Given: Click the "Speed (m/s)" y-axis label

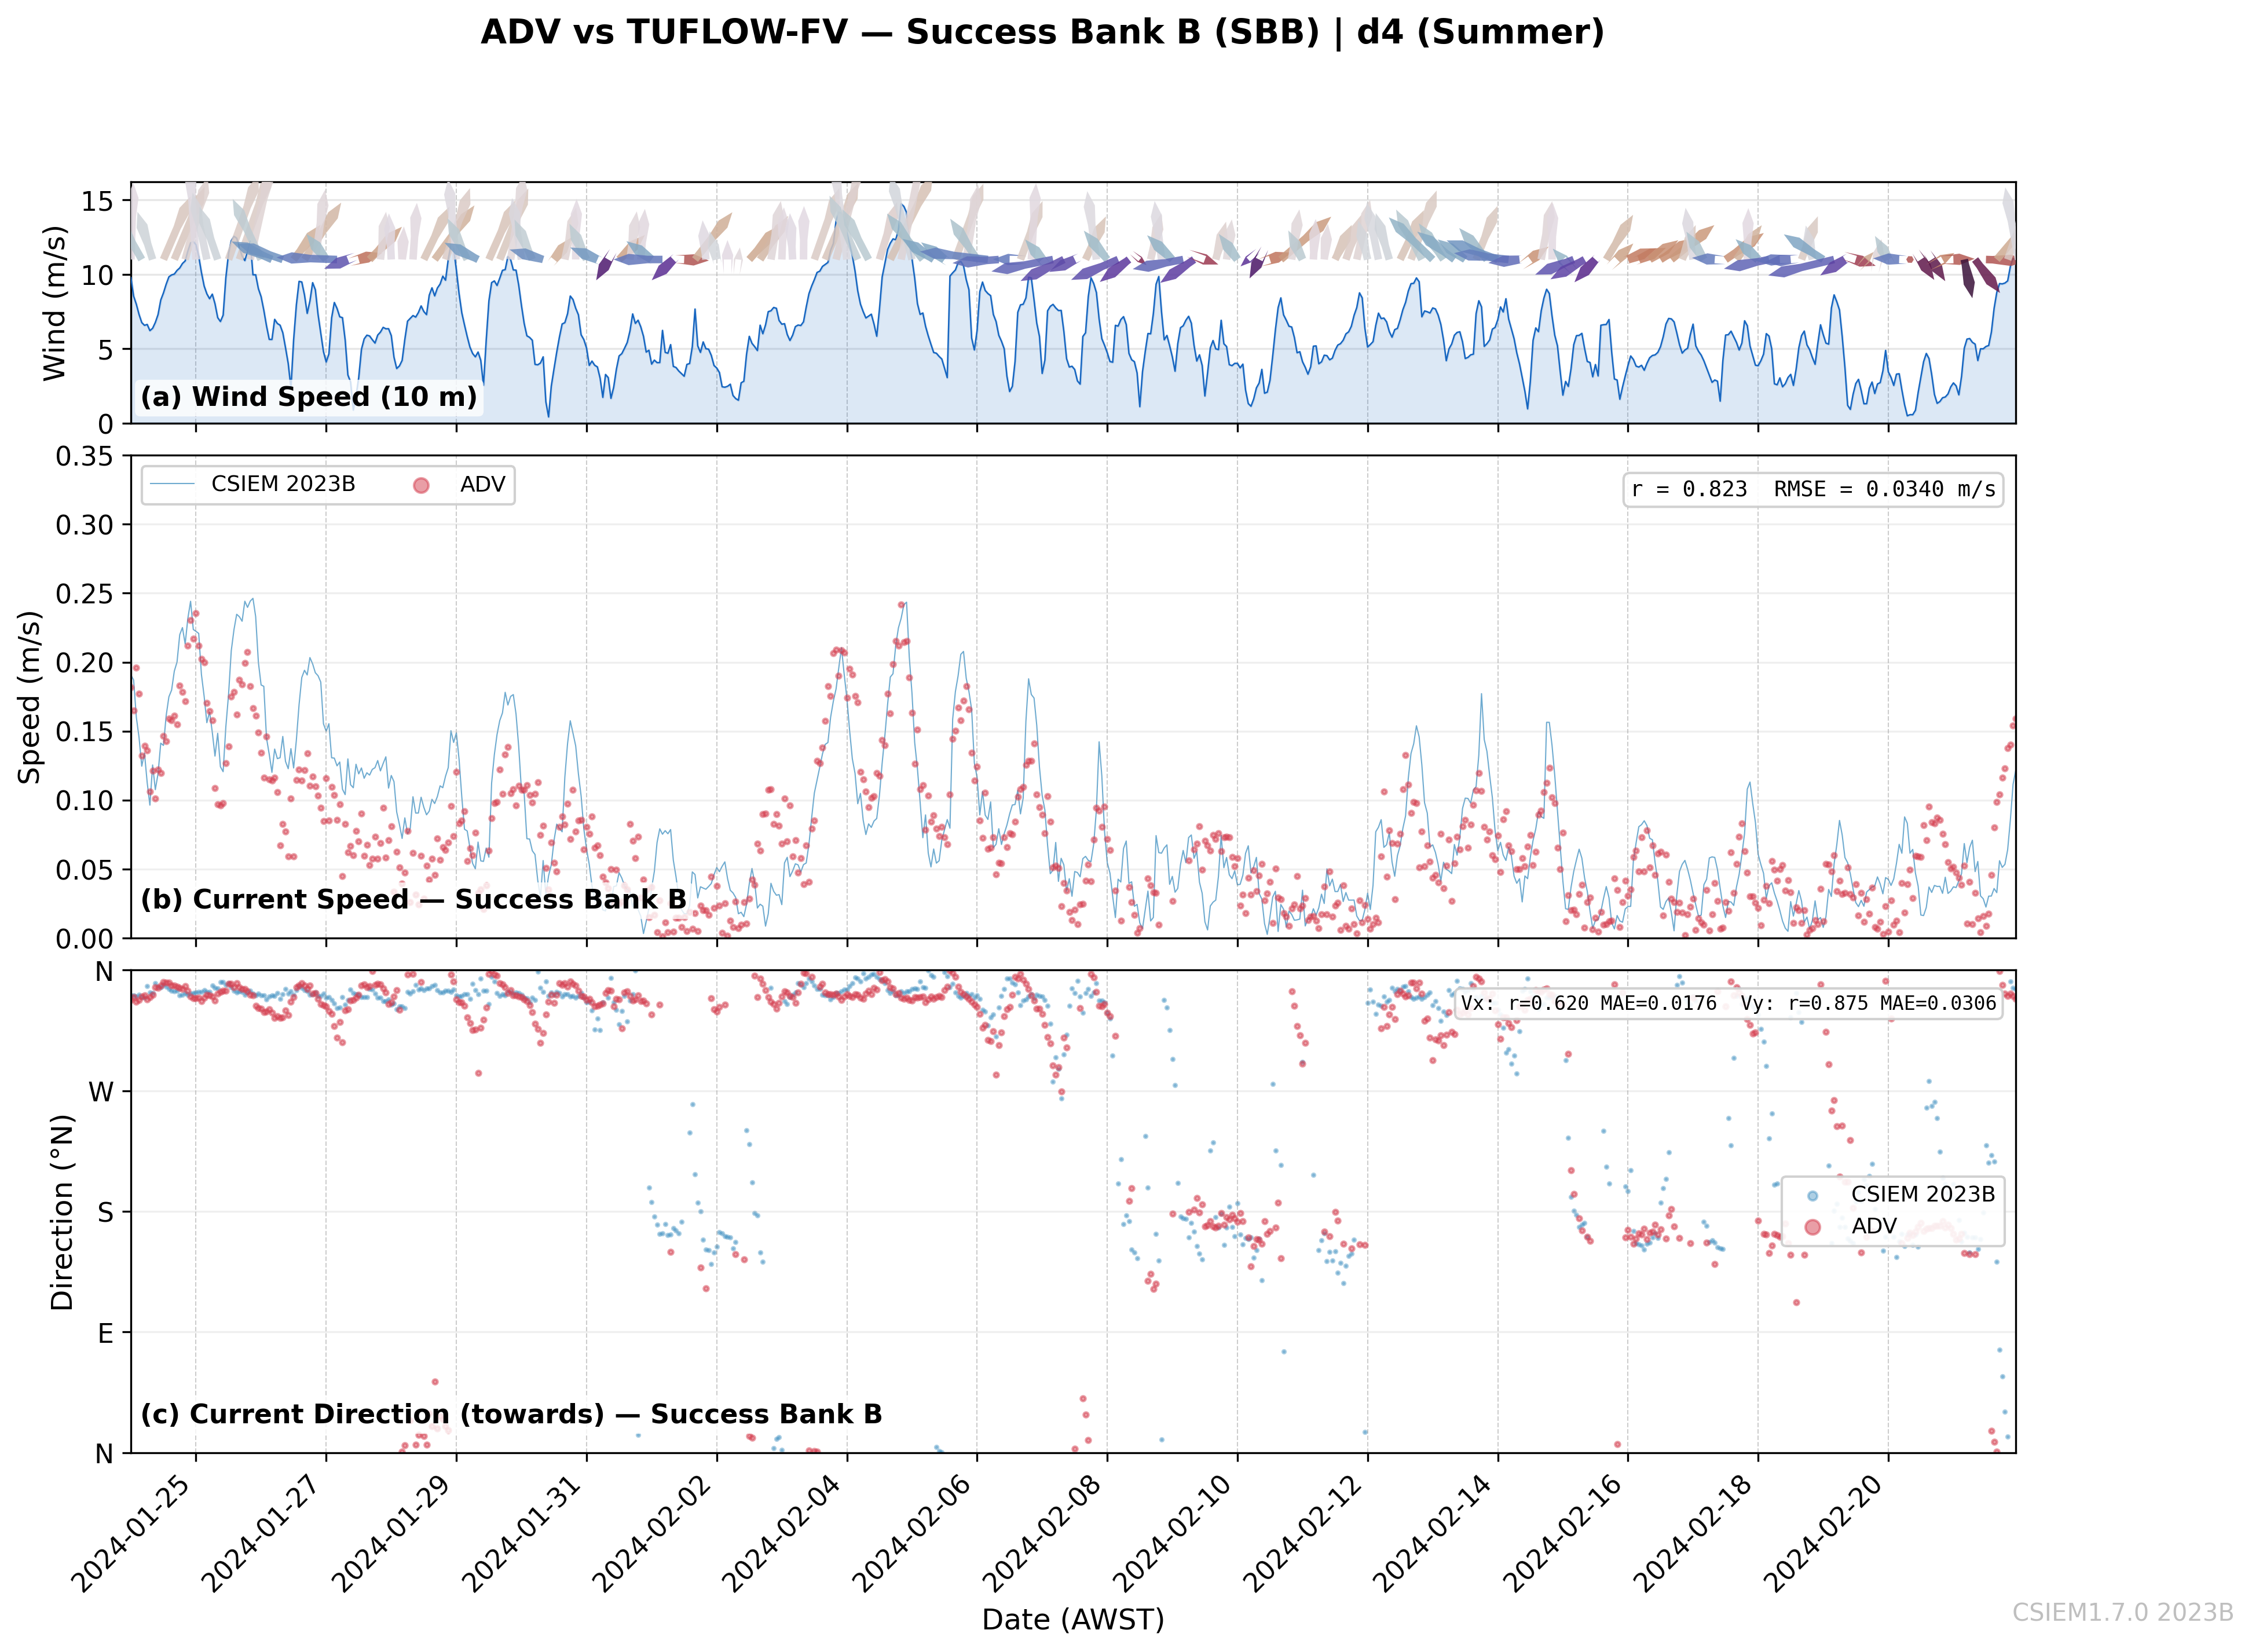Looking at the screenshot, I should pyautogui.click(x=30, y=697).
